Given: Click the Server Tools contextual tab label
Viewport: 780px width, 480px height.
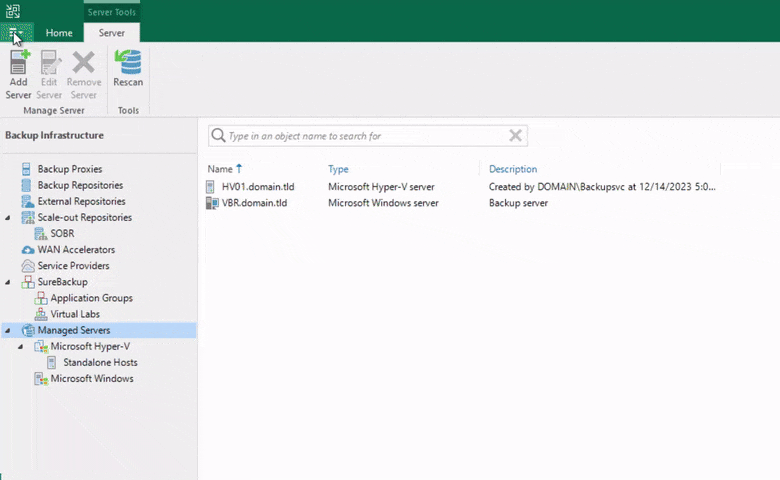Looking at the screenshot, I should [x=111, y=12].
